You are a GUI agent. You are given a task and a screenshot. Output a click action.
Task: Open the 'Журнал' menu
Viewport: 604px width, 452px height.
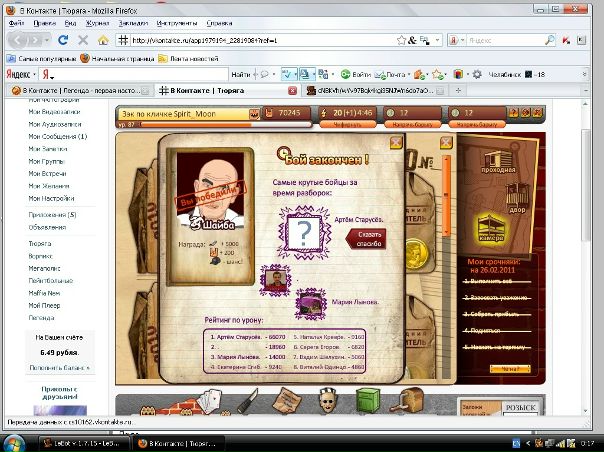[98, 21]
